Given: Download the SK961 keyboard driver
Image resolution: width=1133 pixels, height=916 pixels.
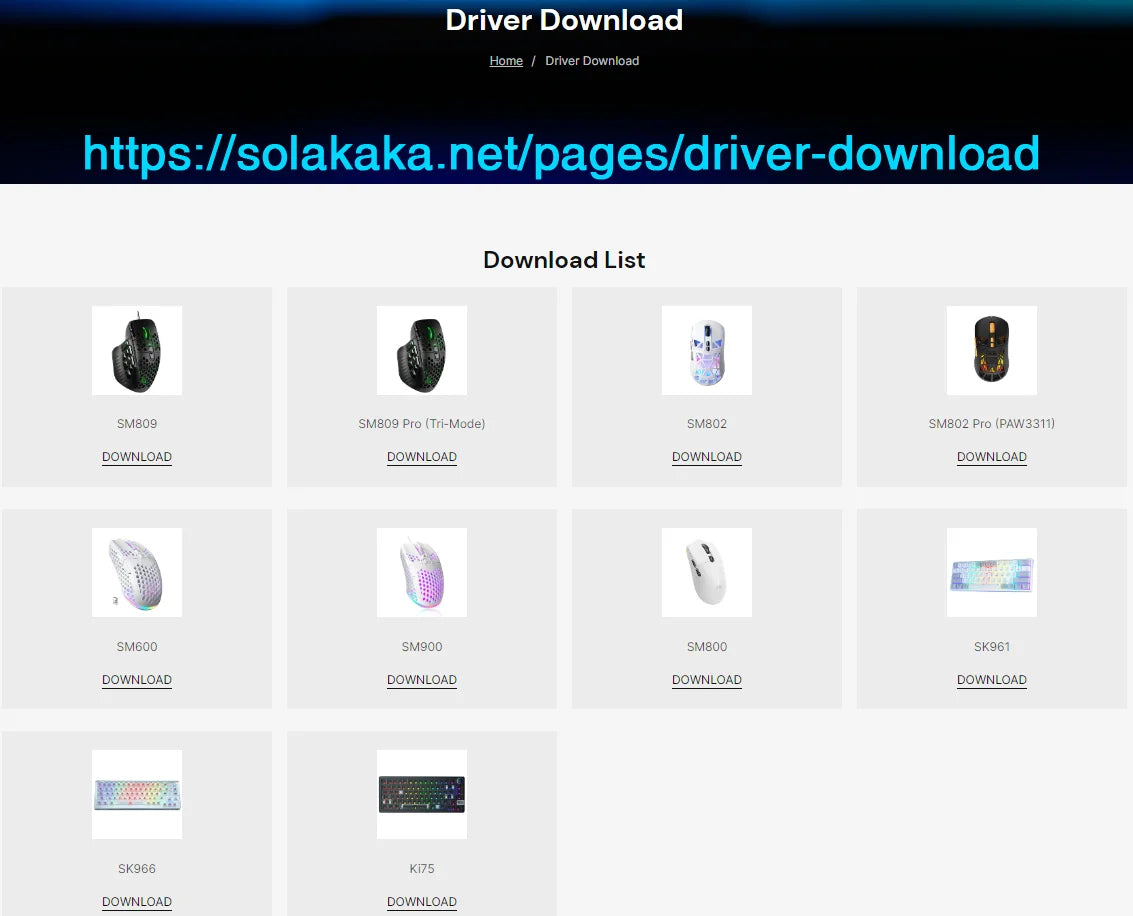Looking at the screenshot, I should (992, 680).
